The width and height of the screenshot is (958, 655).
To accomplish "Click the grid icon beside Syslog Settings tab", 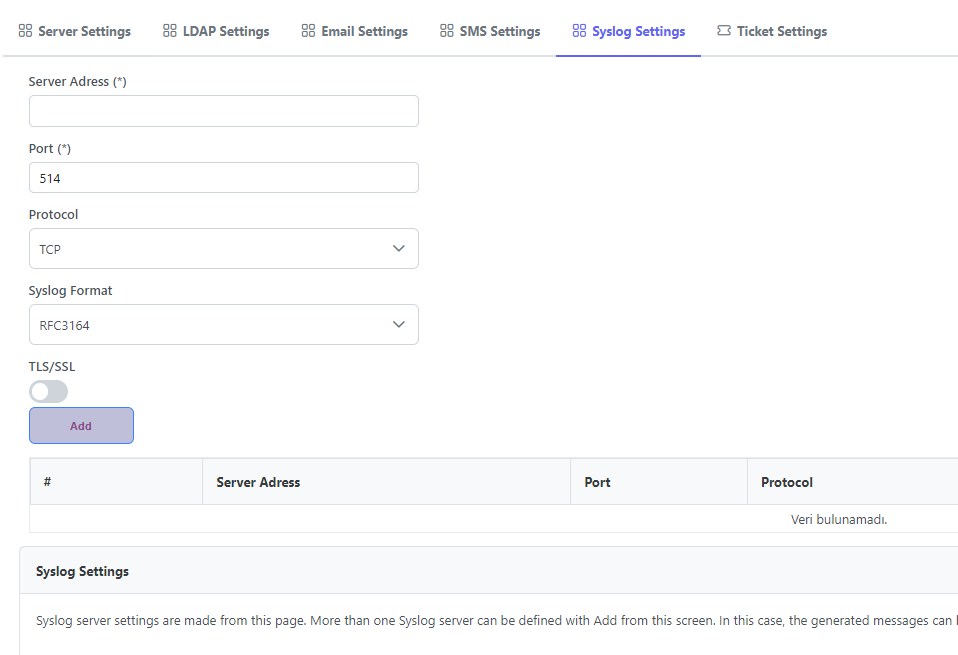I will click(579, 31).
